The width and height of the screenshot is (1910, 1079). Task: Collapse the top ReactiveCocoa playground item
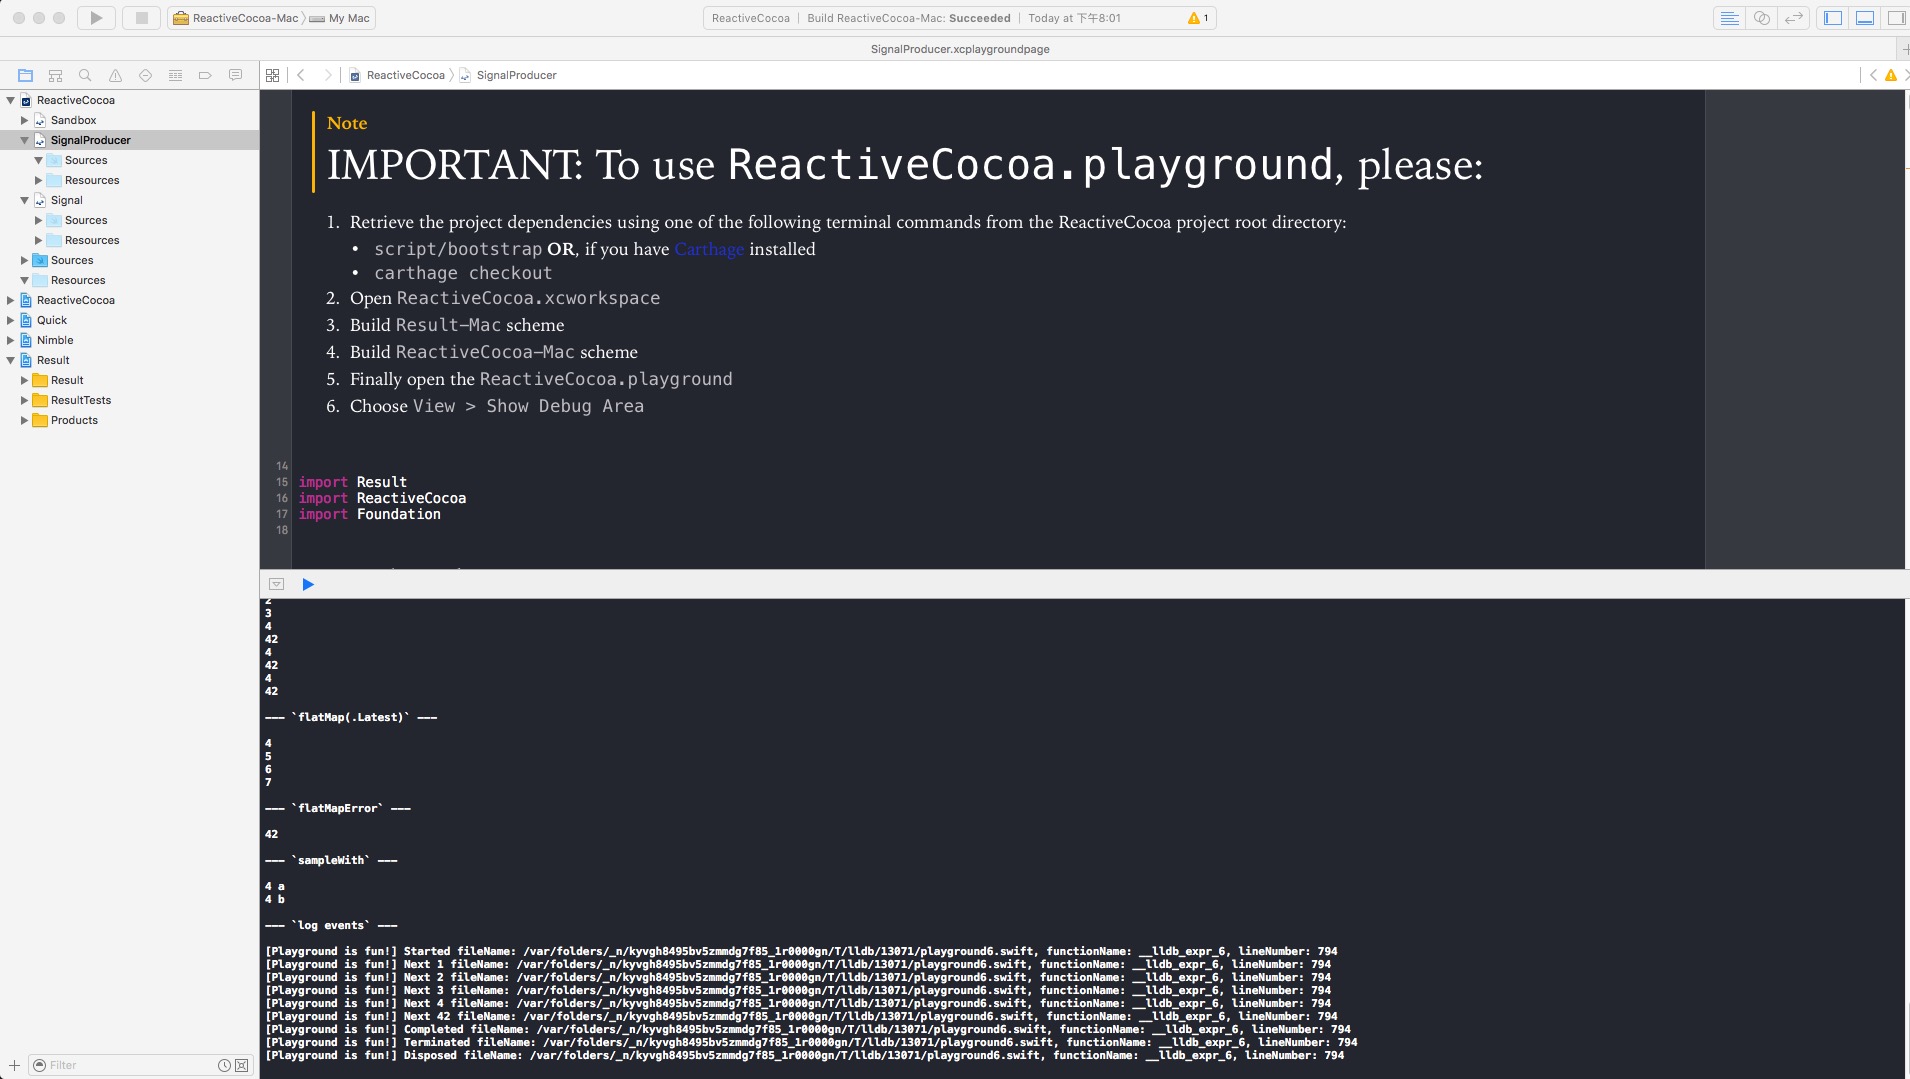(11, 100)
